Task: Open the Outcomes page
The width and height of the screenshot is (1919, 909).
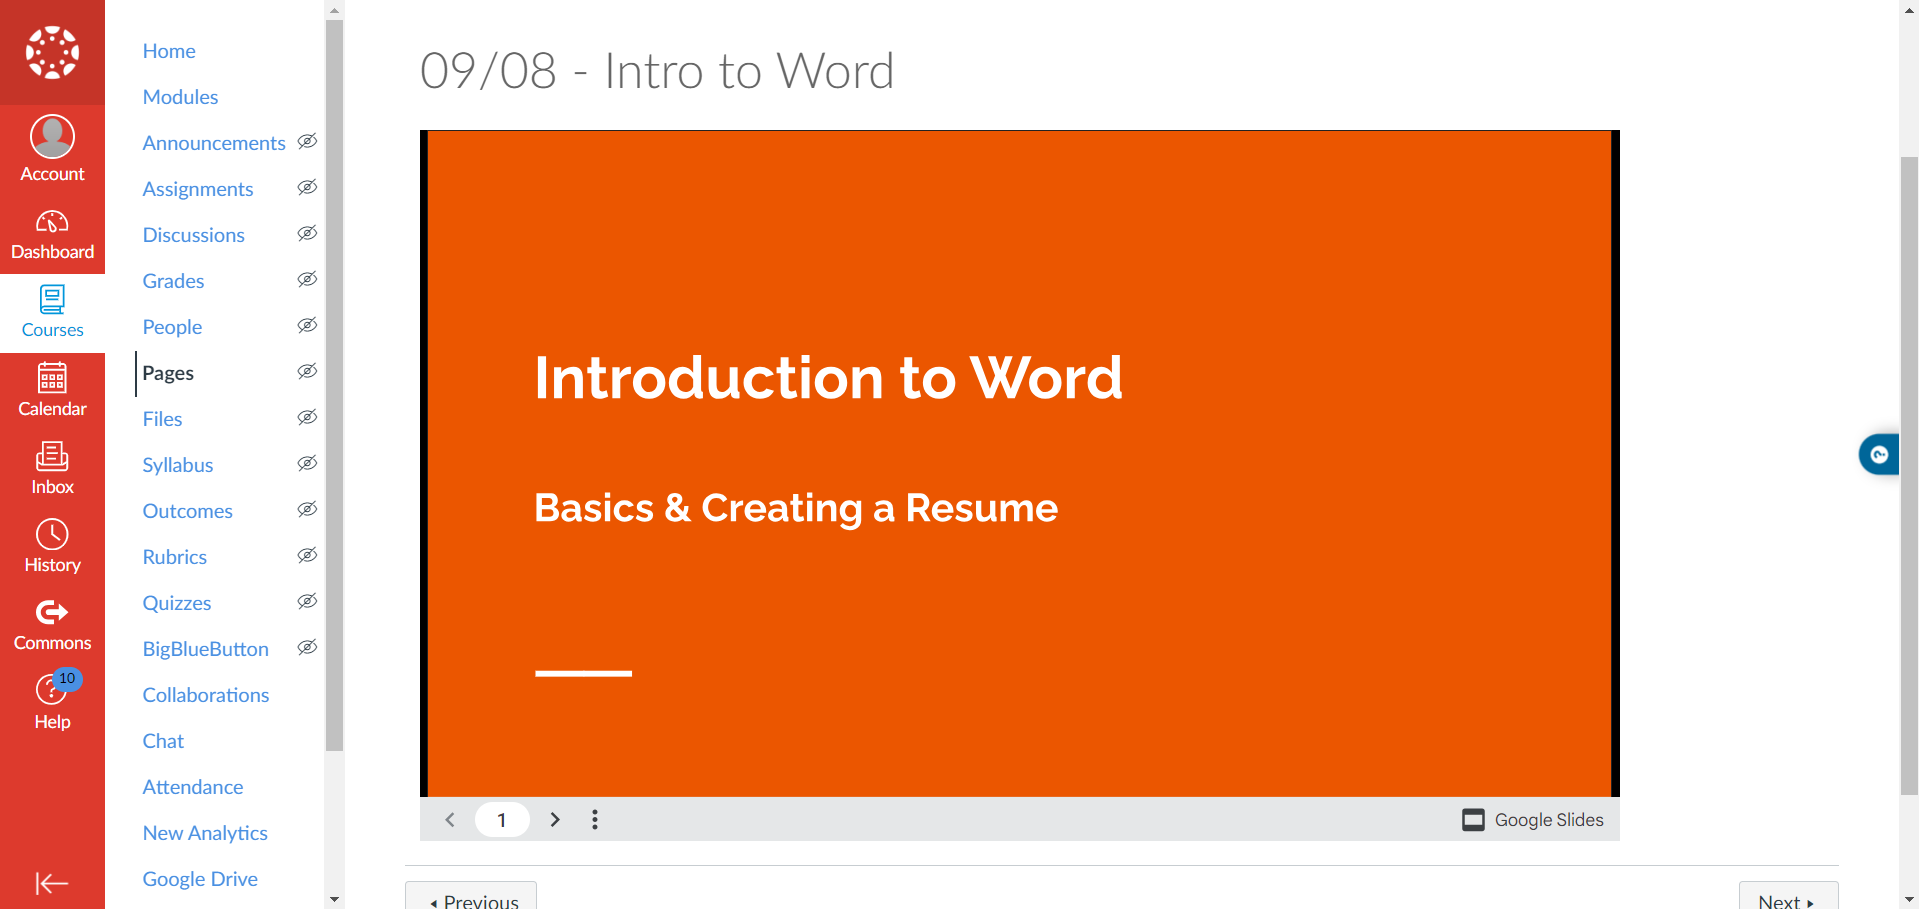Action: click(x=187, y=511)
